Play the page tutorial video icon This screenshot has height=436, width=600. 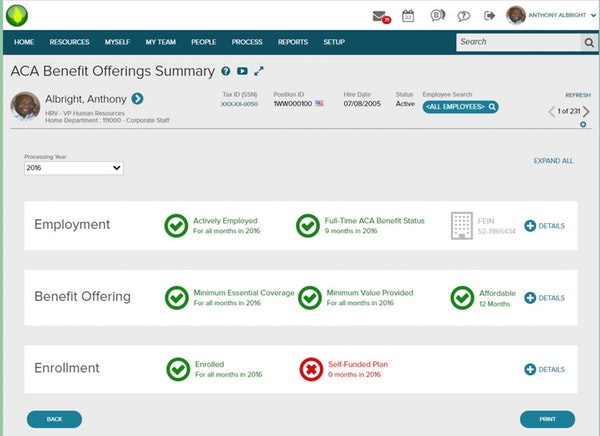coord(242,71)
